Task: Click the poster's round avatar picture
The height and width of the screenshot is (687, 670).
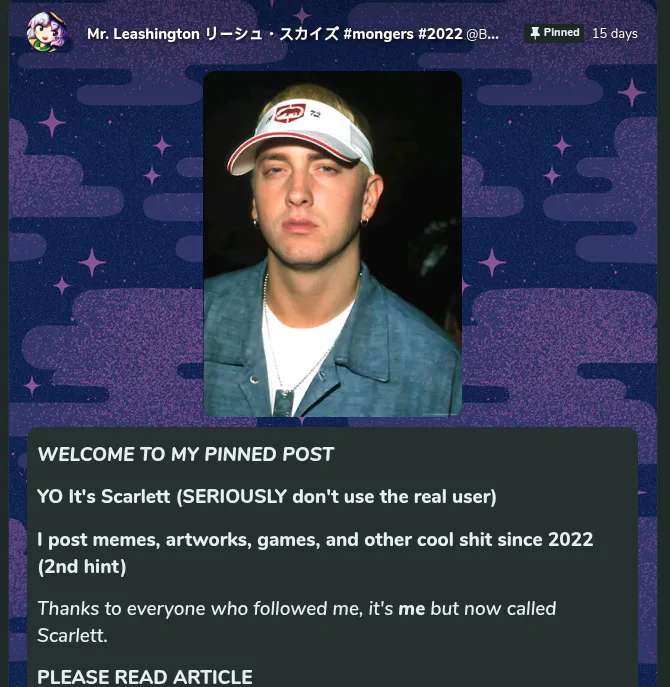Action: 47,32
